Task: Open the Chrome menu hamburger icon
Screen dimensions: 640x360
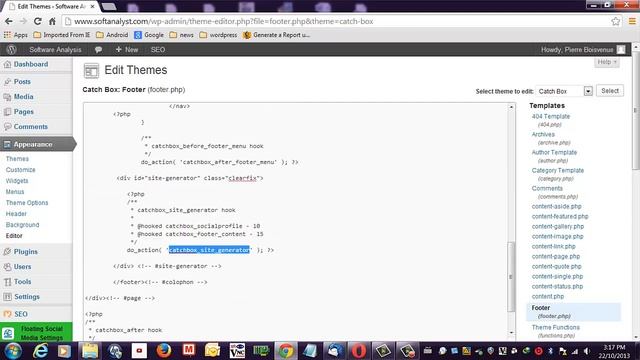Action: (x=632, y=21)
